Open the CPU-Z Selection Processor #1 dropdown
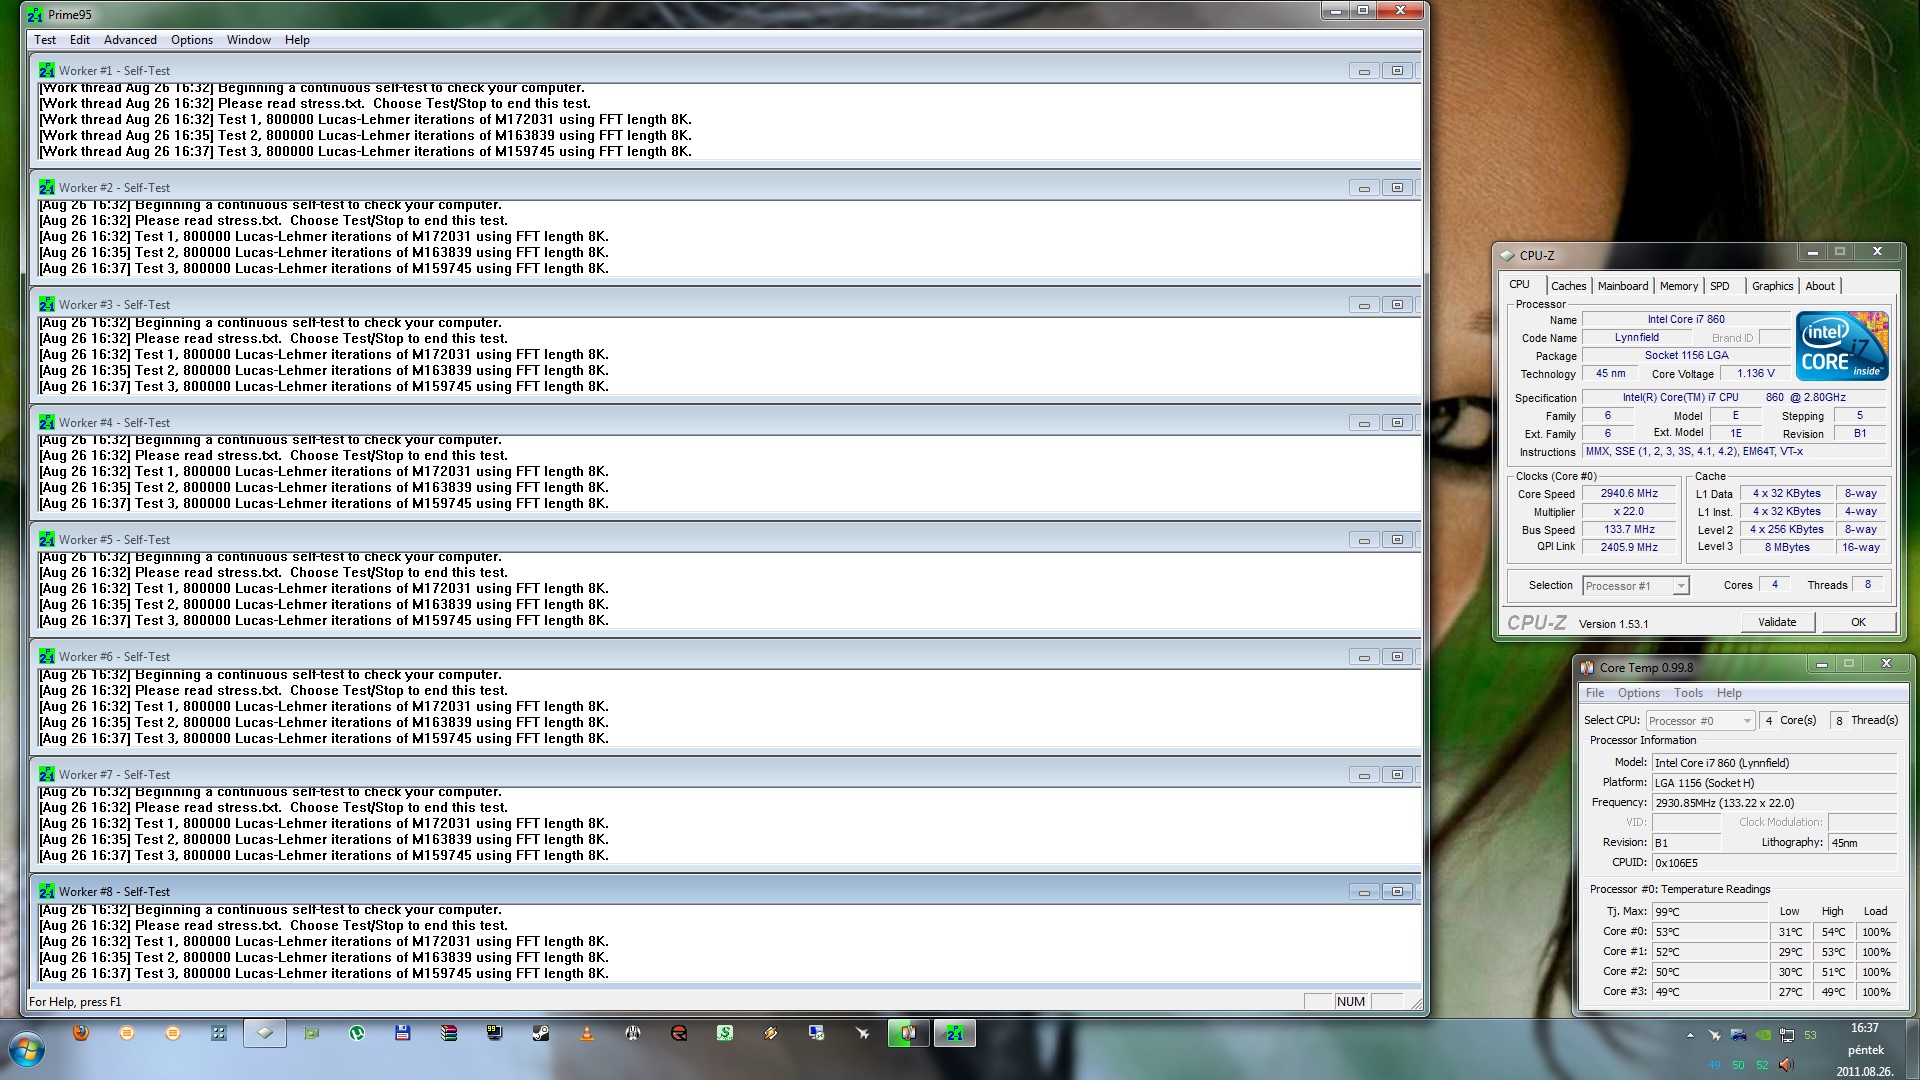This screenshot has height=1080, width=1920. [x=1636, y=586]
